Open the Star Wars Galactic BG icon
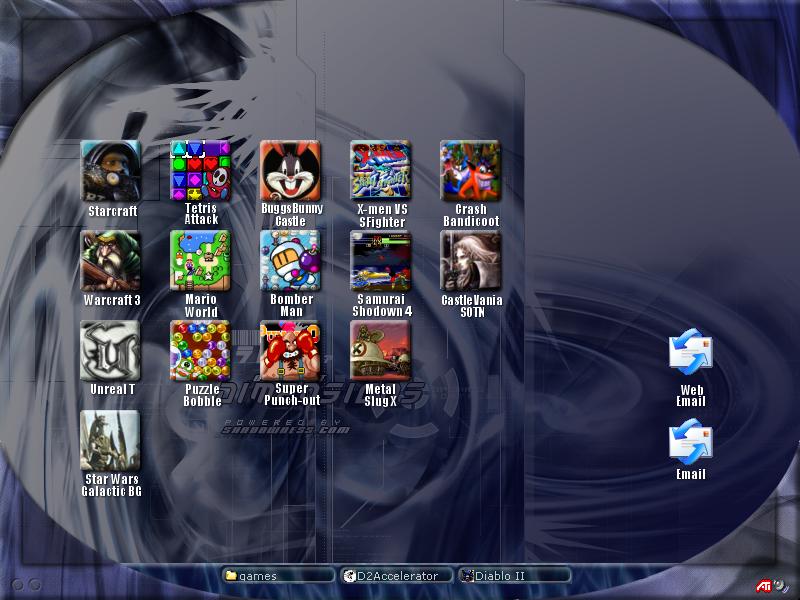 (x=110, y=440)
